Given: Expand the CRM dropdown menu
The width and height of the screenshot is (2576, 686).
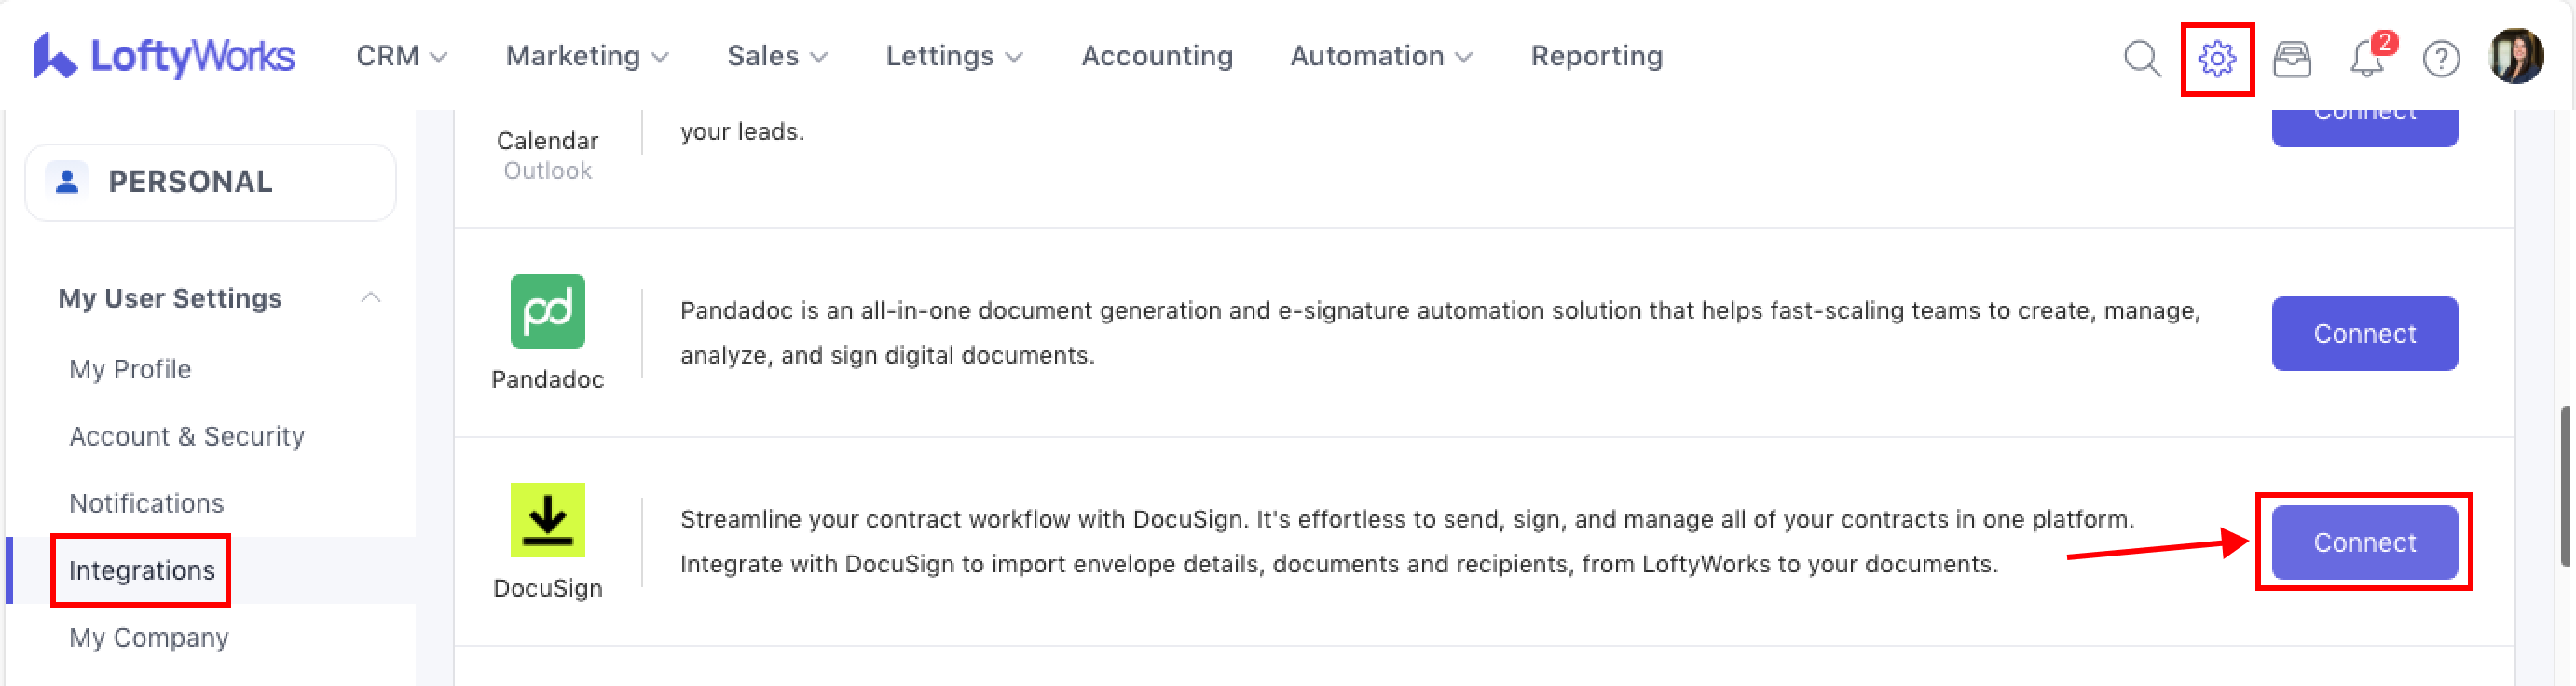Looking at the screenshot, I should tap(401, 56).
